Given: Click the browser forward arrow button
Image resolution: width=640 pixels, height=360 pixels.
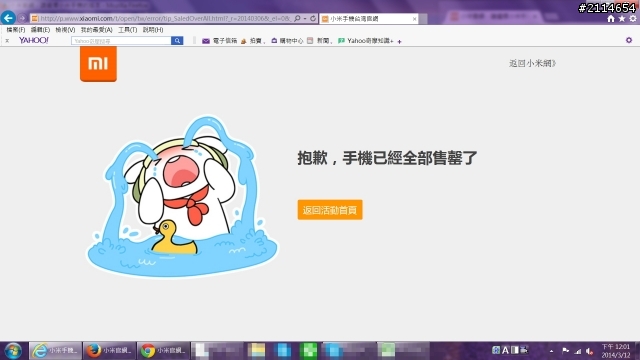Looking at the screenshot, I should click(22, 18).
